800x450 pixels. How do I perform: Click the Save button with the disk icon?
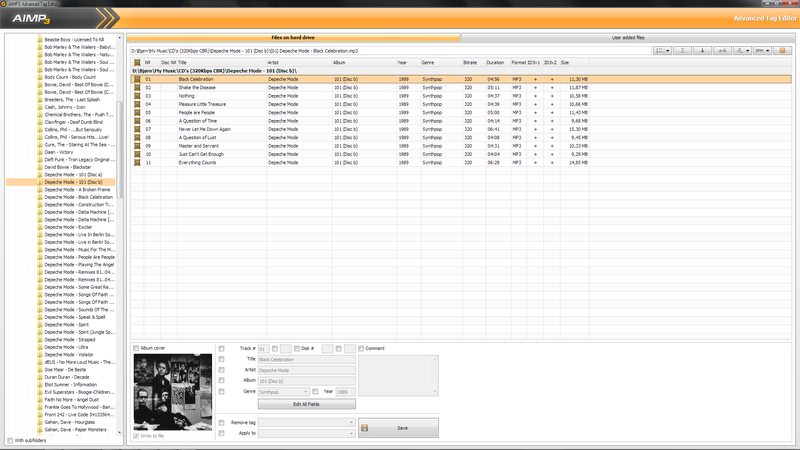pyautogui.click(x=399, y=427)
